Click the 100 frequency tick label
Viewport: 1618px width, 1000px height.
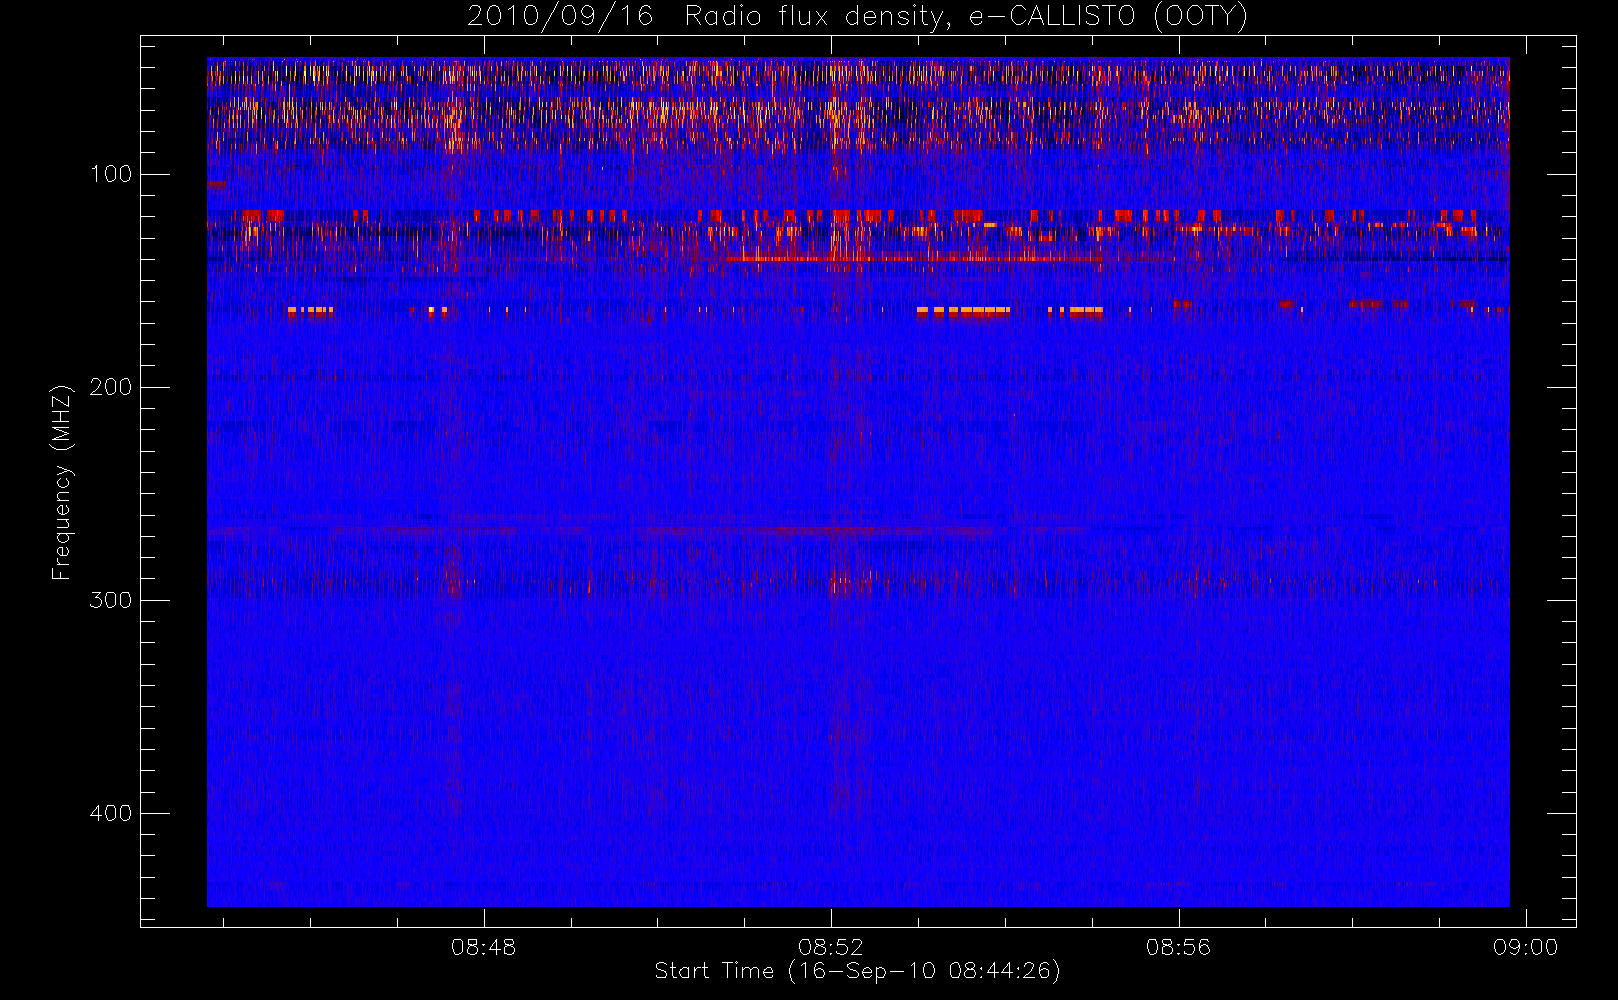coord(111,175)
